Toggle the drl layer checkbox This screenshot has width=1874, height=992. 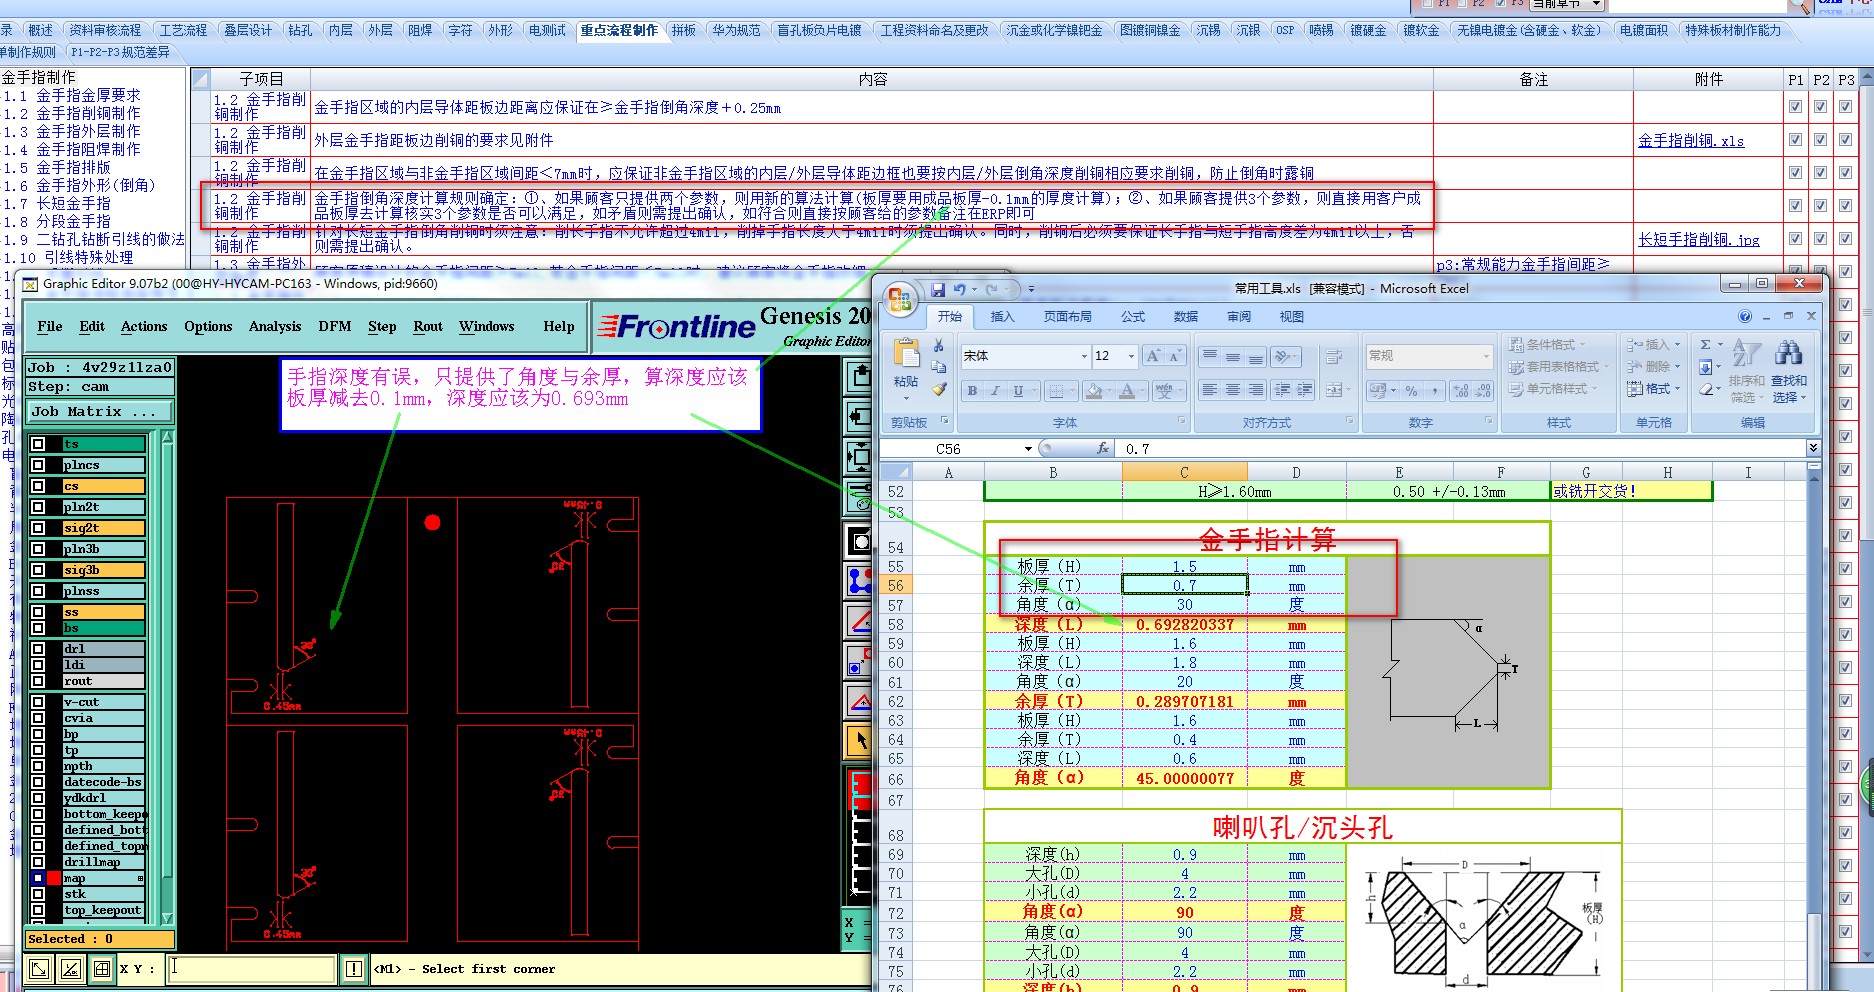38,649
